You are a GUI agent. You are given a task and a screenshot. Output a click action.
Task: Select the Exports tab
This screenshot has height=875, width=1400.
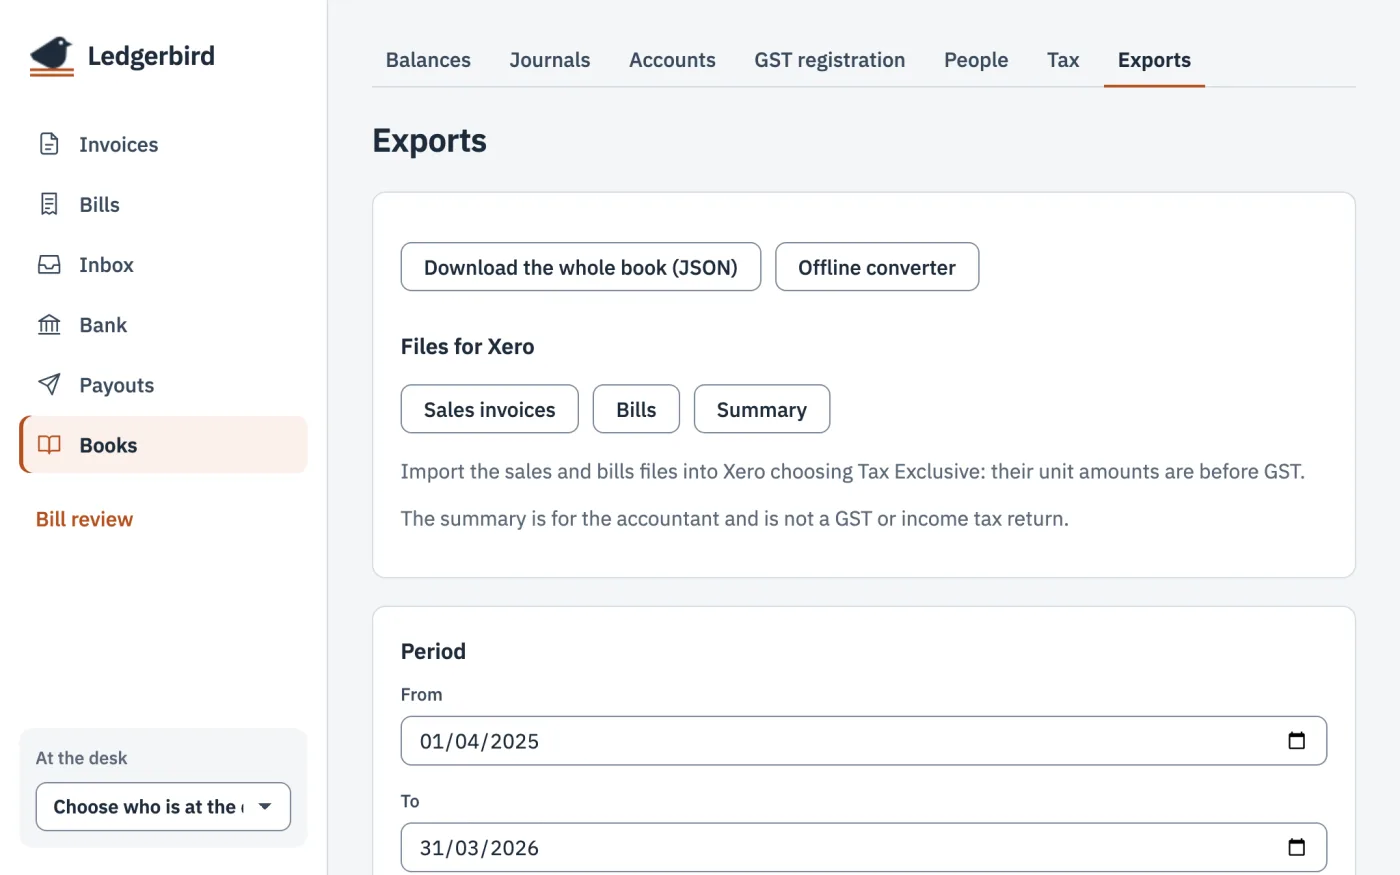click(1154, 60)
